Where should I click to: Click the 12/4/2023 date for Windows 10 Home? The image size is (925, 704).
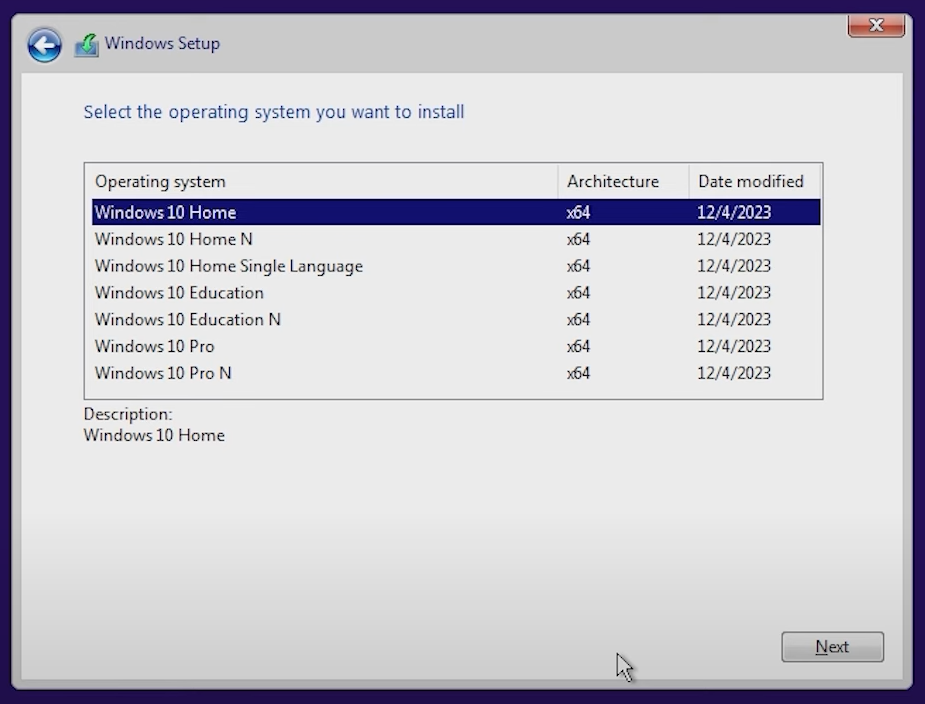click(x=735, y=212)
